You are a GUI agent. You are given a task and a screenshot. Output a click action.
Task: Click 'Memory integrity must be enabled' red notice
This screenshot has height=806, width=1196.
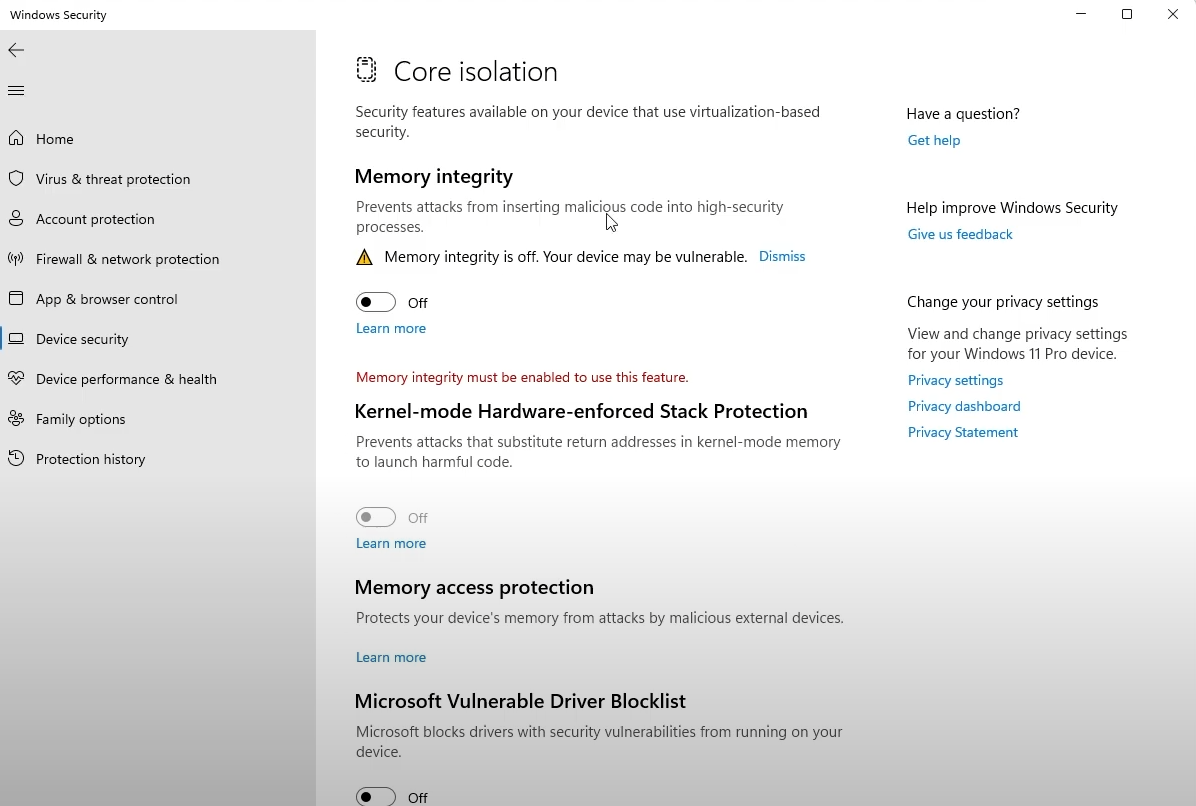pyautogui.click(x=522, y=377)
